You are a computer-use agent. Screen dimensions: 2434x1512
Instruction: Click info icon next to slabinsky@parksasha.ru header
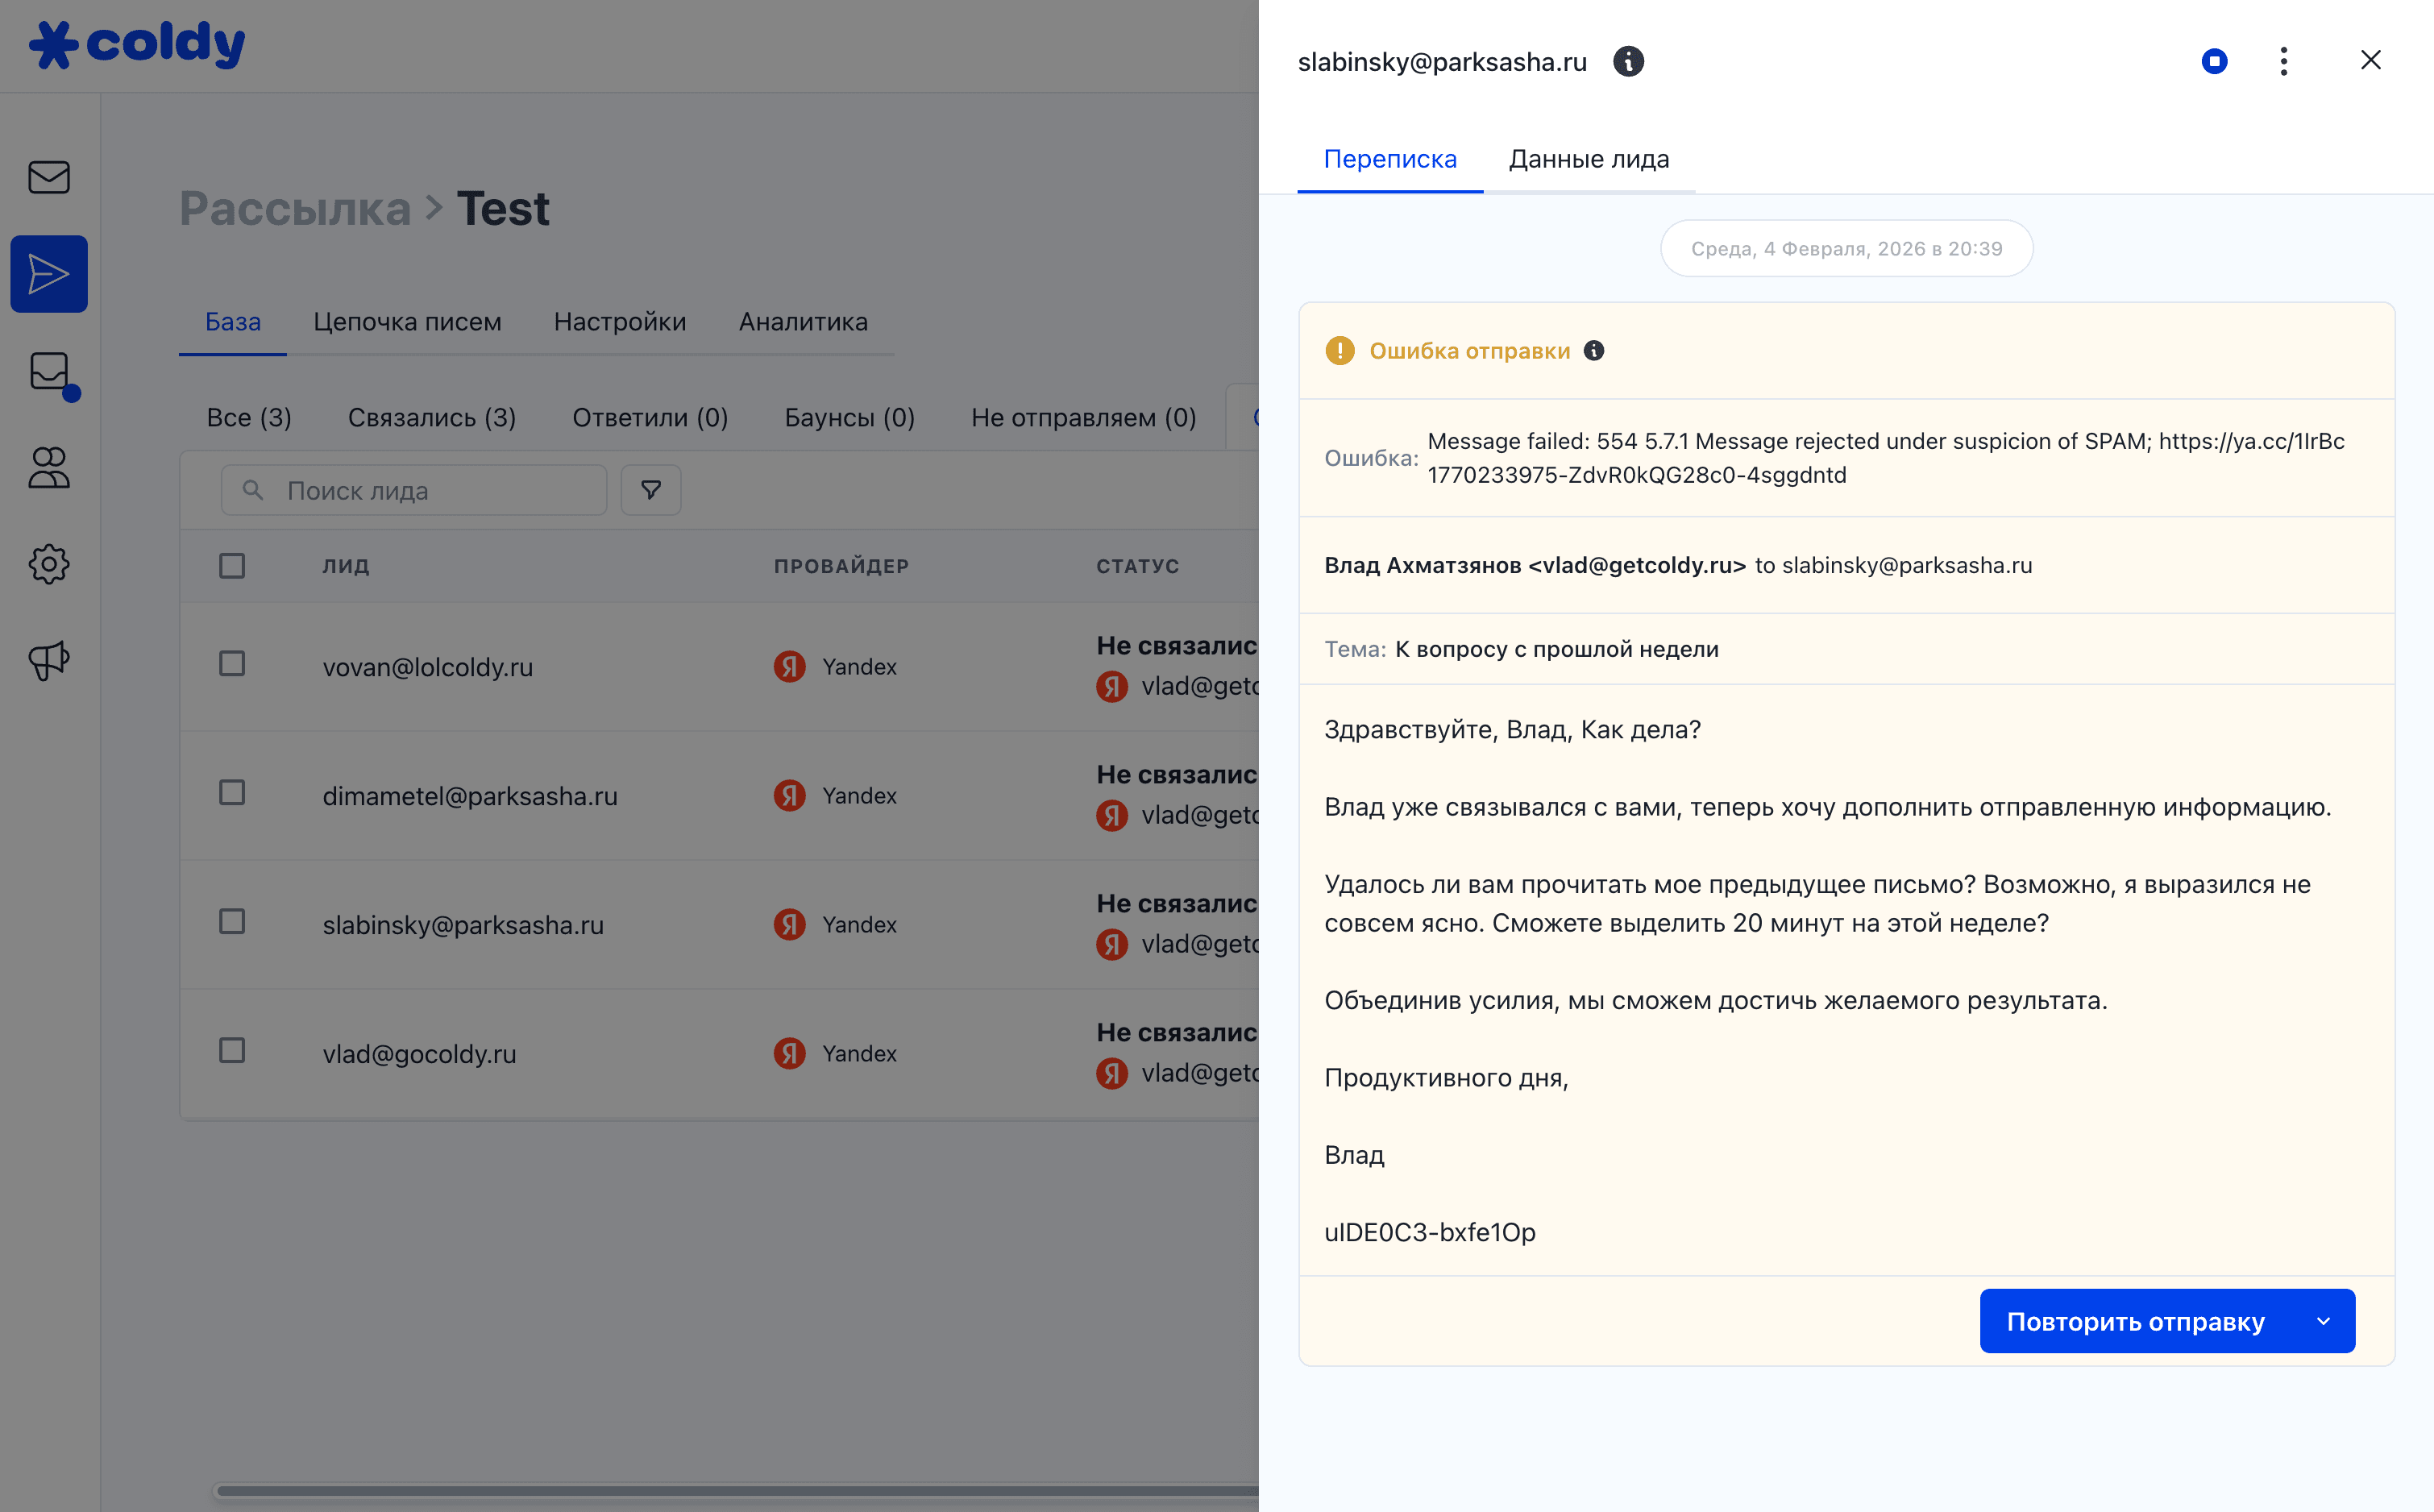1628,62
